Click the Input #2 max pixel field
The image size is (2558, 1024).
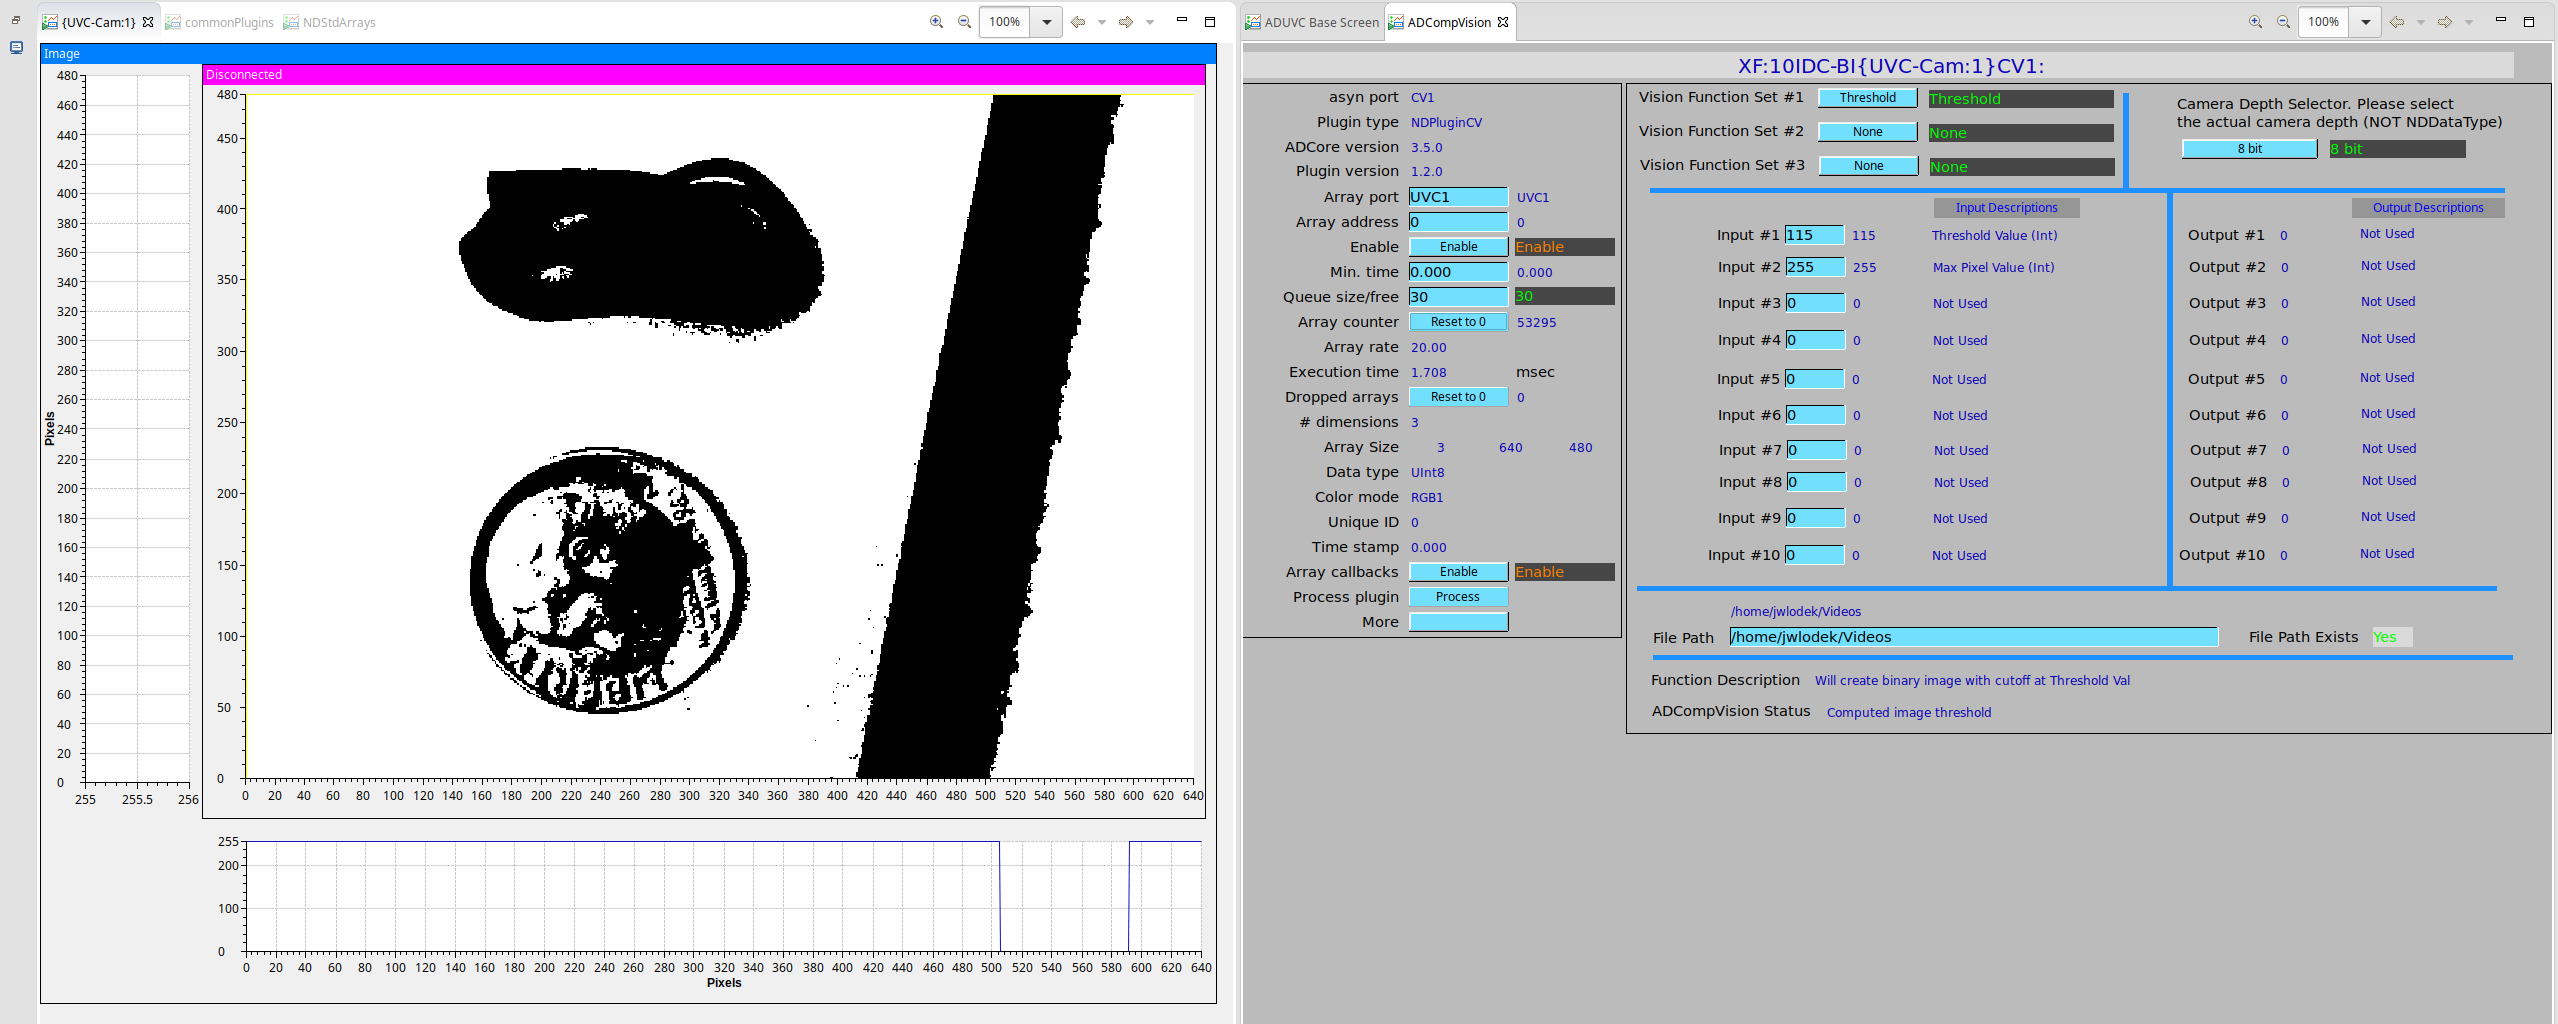click(x=1814, y=267)
